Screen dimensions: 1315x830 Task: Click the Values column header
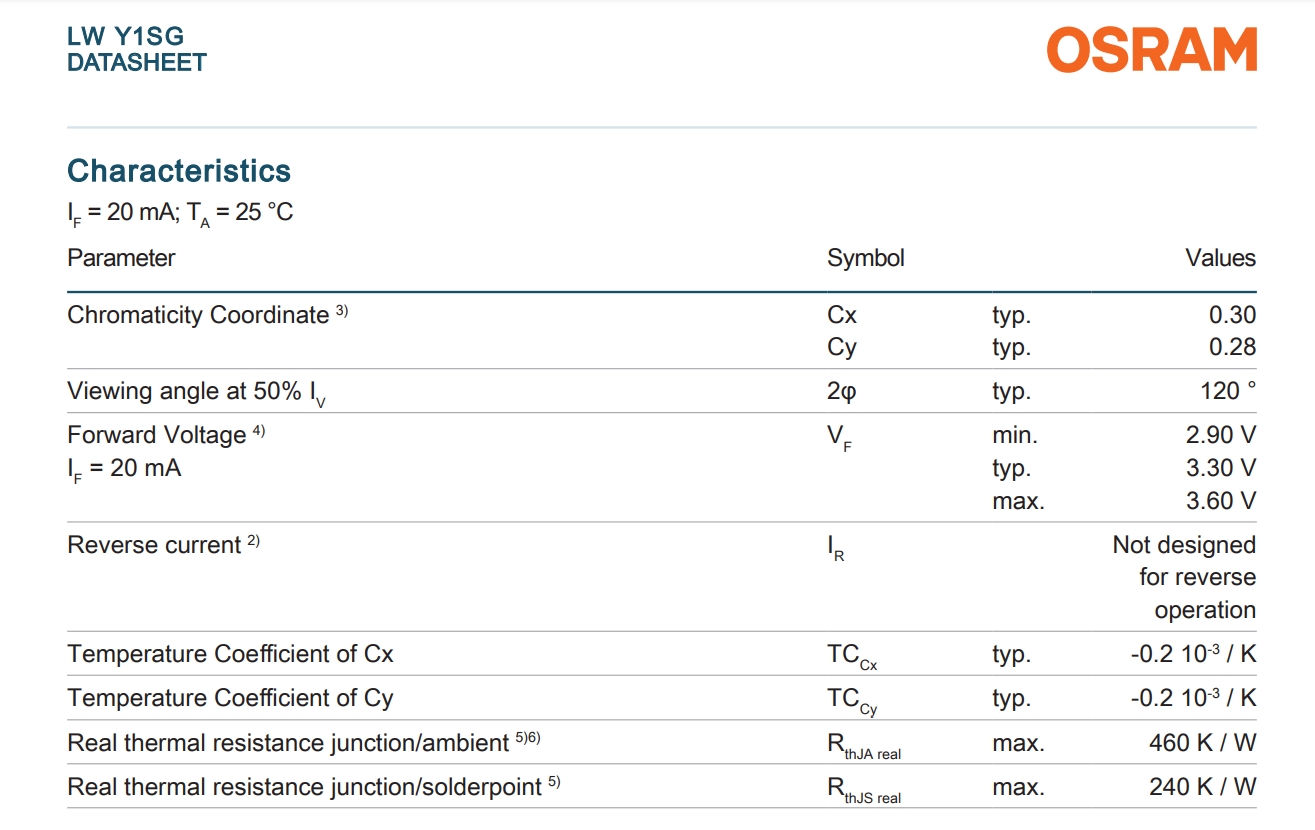[x=1221, y=258]
